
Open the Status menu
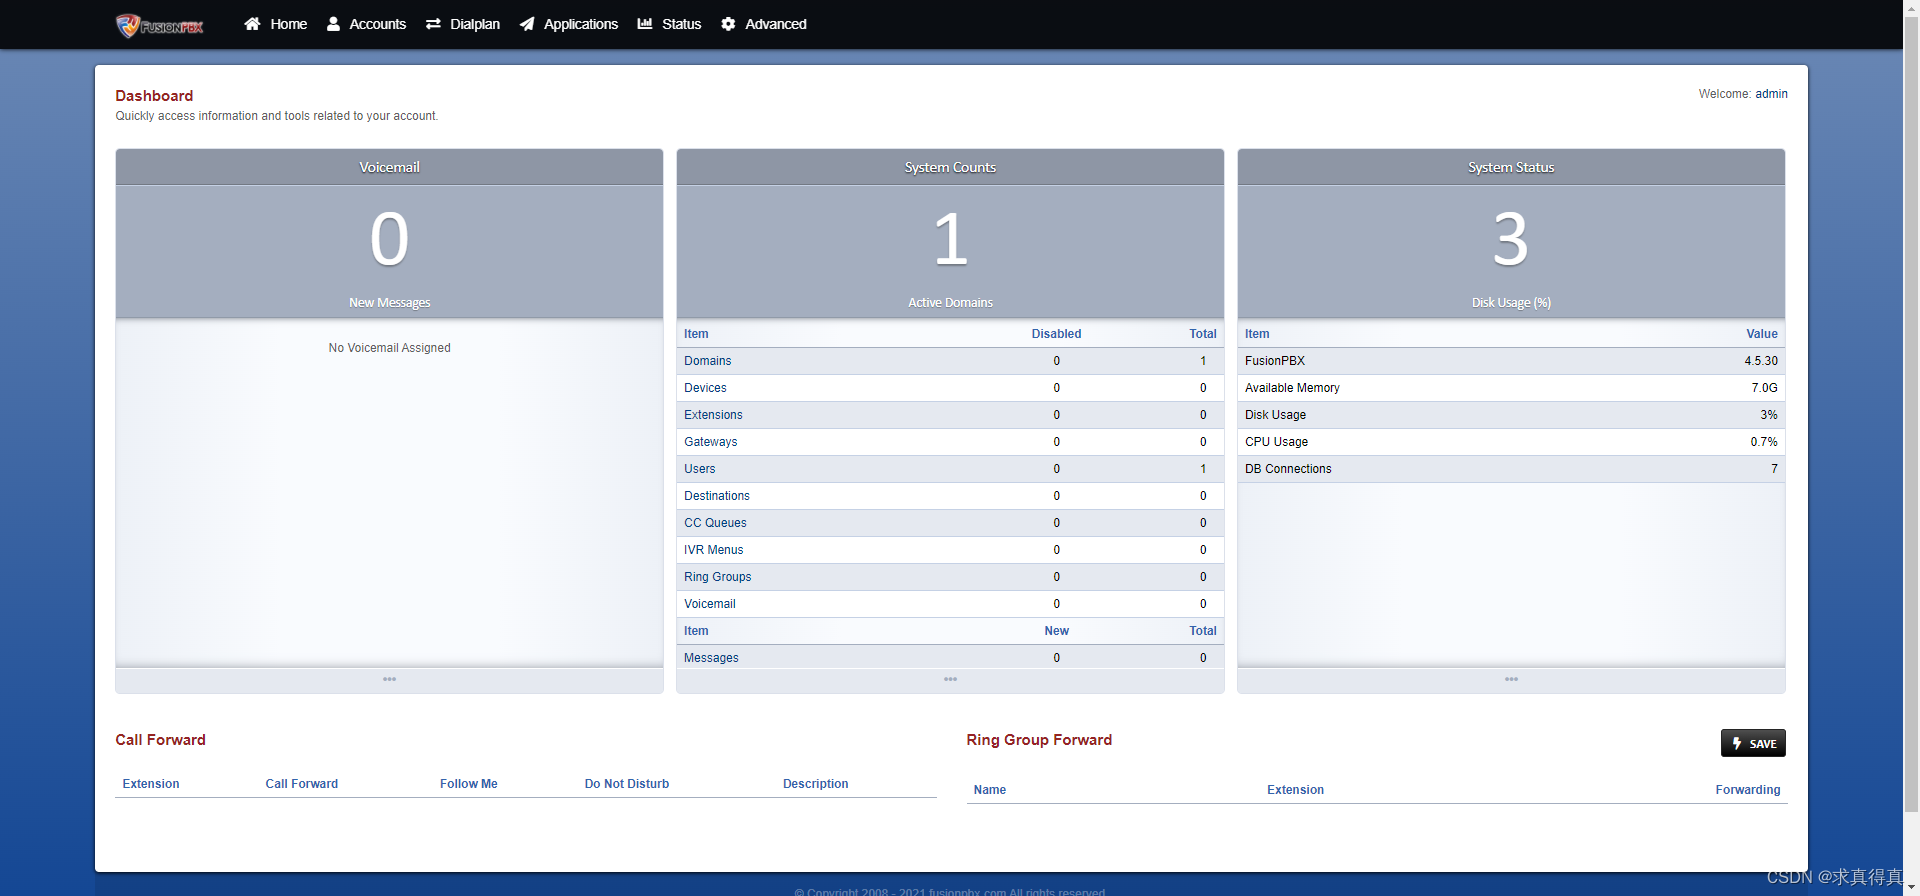(x=669, y=24)
